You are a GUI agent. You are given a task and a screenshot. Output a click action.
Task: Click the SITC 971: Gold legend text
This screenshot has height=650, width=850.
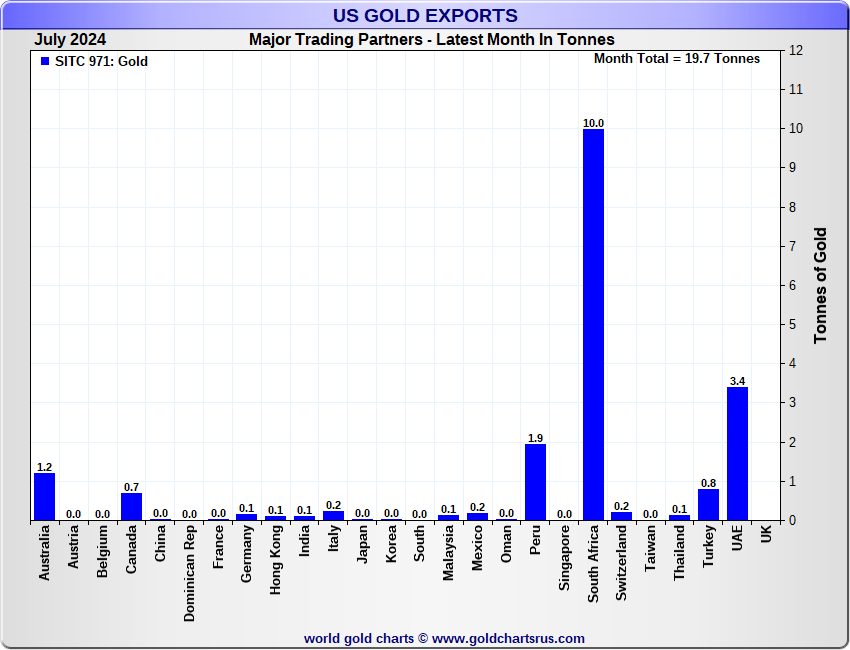click(101, 61)
